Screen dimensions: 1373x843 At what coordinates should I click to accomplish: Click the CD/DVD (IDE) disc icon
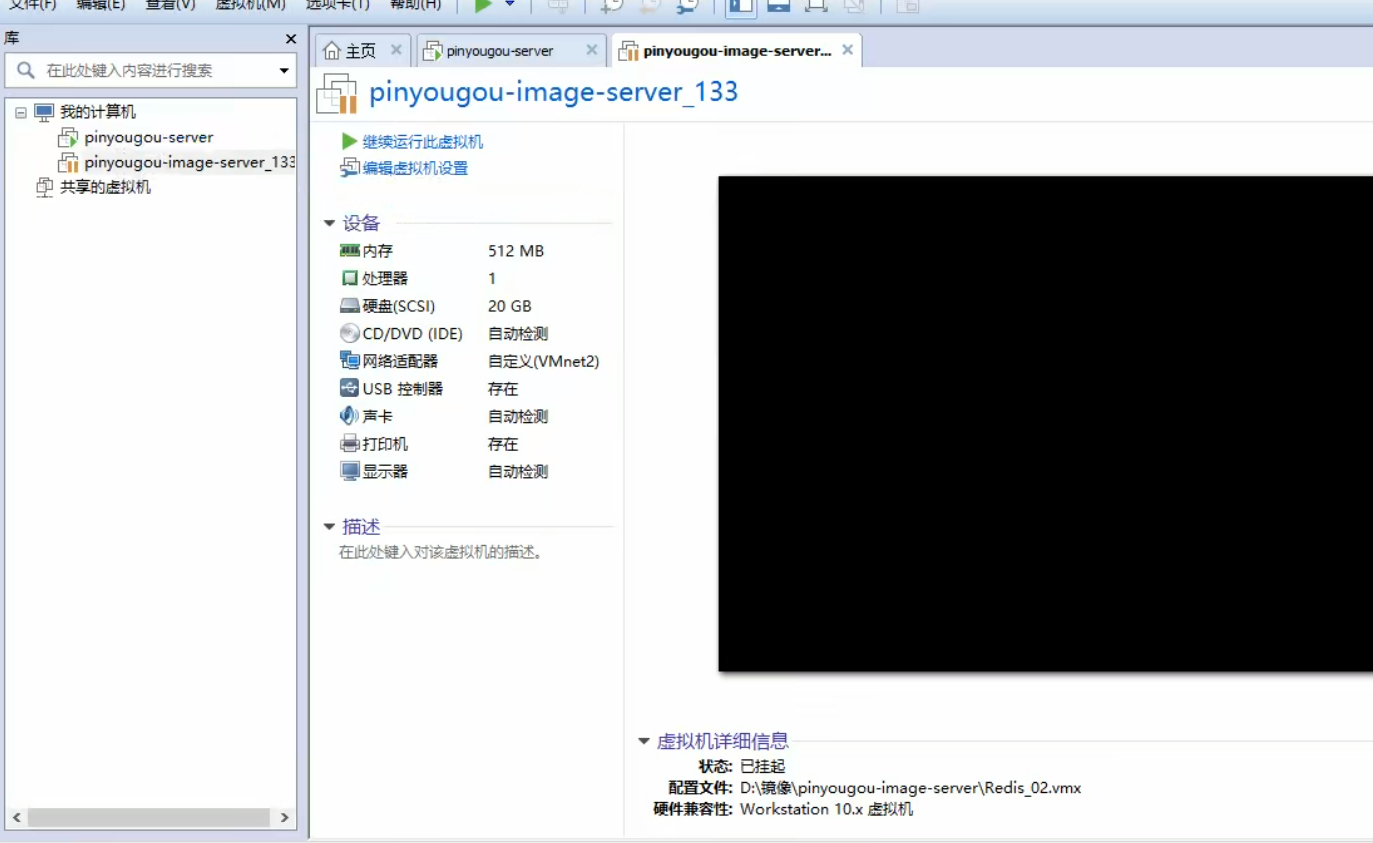click(350, 333)
